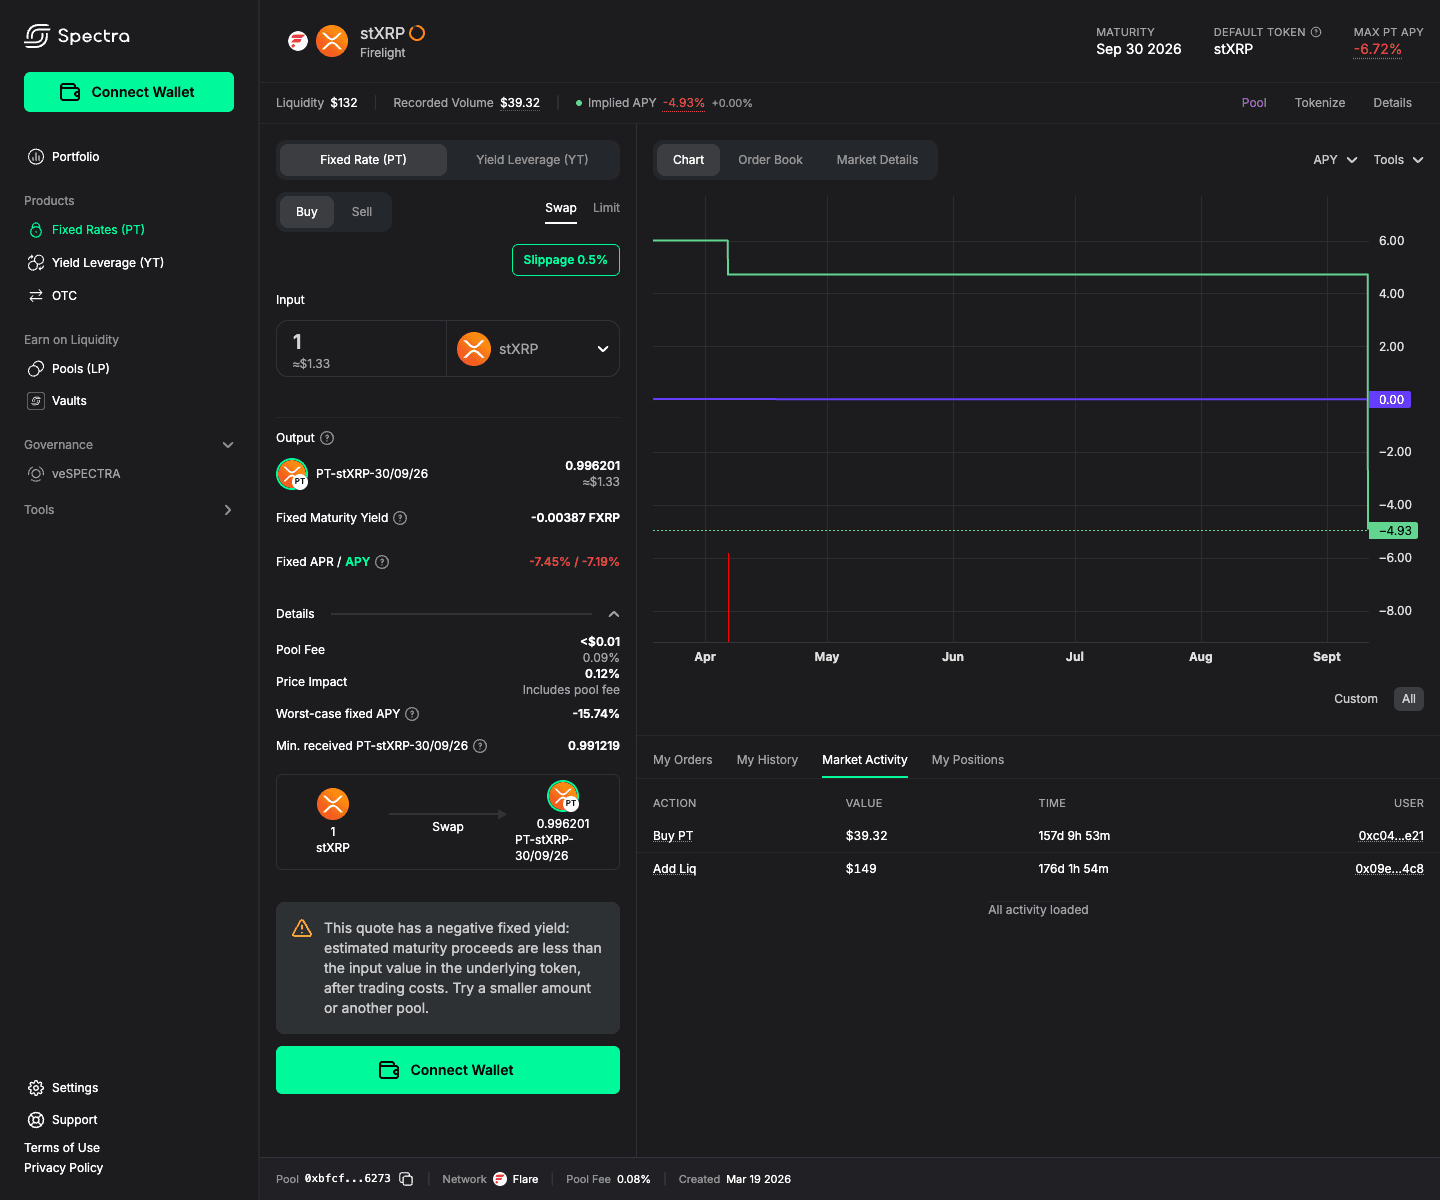Click the stXRP orange token logo in header
Screen dimensions: 1440x1200
(332, 41)
